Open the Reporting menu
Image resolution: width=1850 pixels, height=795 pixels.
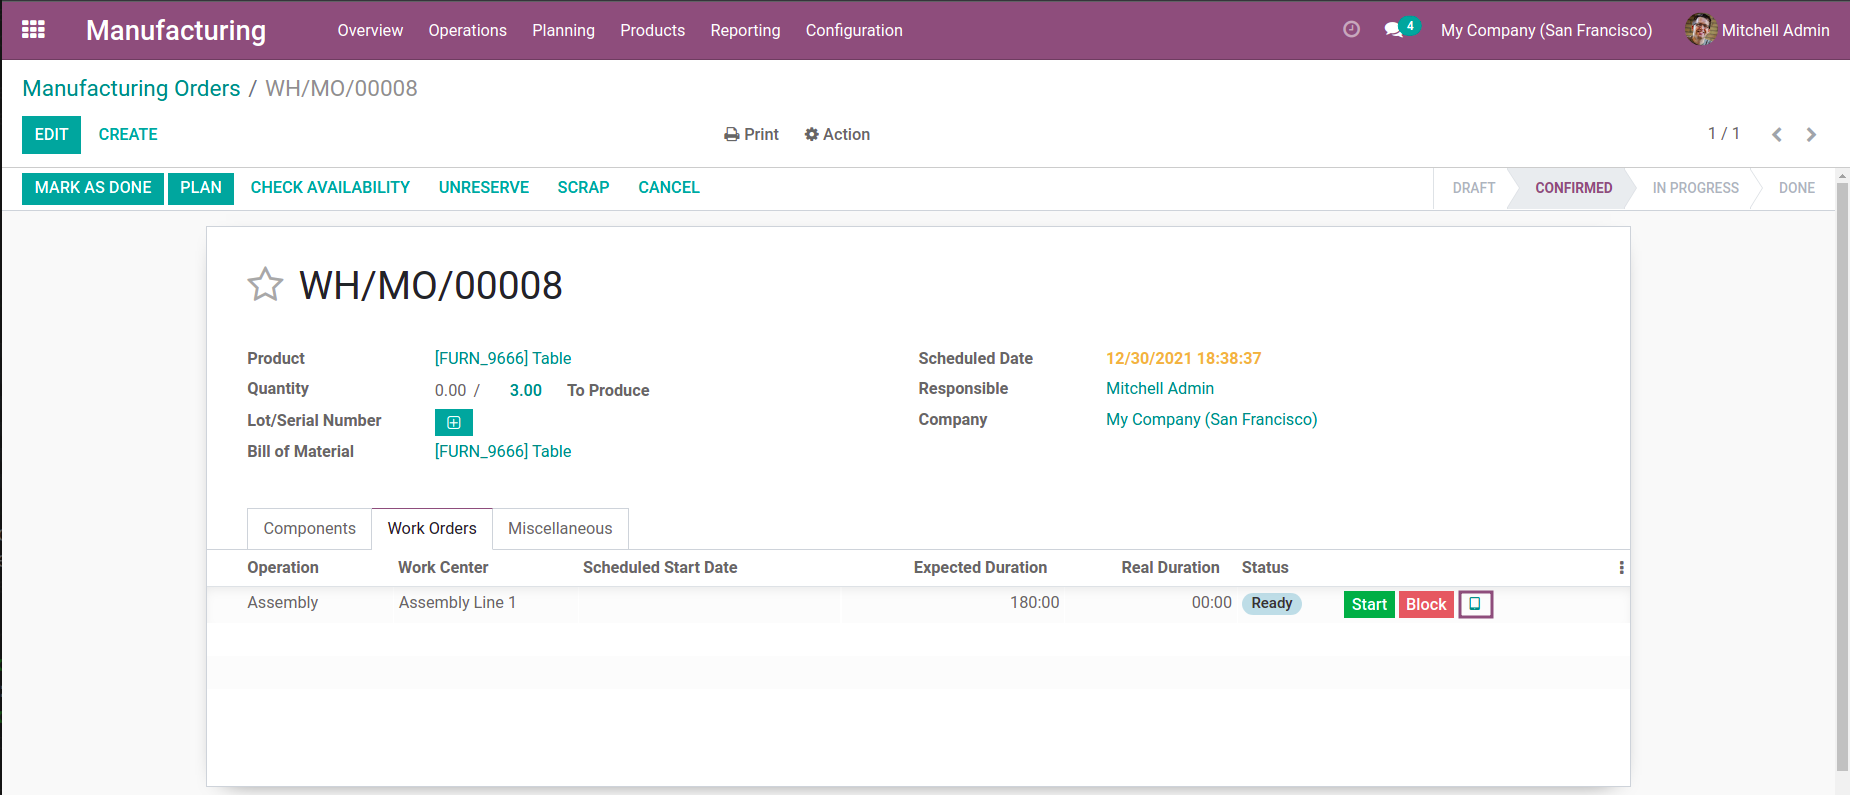tap(745, 30)
